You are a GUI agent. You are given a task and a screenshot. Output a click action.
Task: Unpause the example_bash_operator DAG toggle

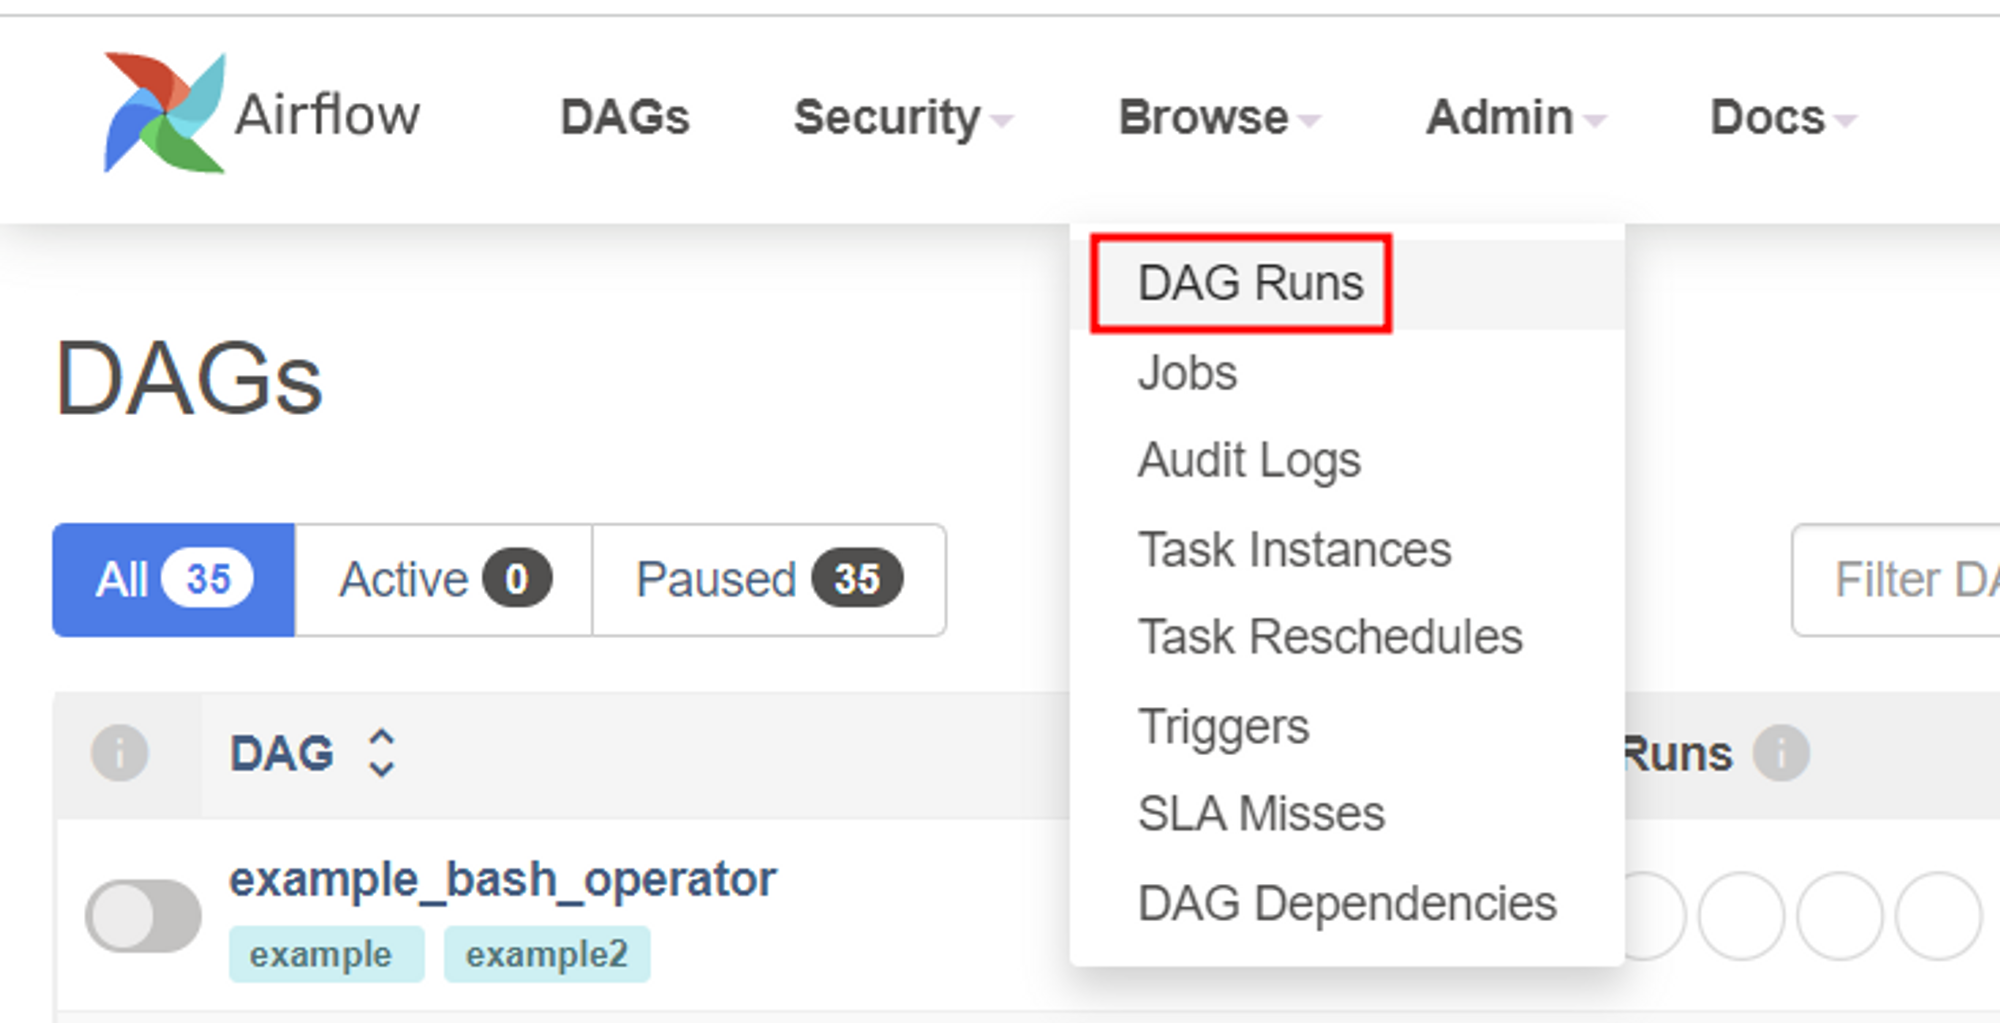pyautogui.click(x=143, y=915)
